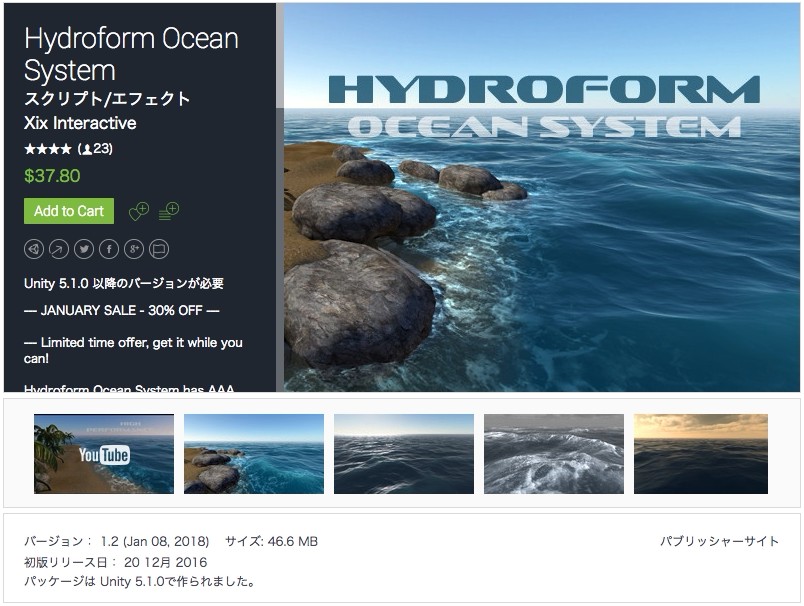
Task: Click the 'サイズ: 46.6 MB' text
Action: tap(271, 541)
